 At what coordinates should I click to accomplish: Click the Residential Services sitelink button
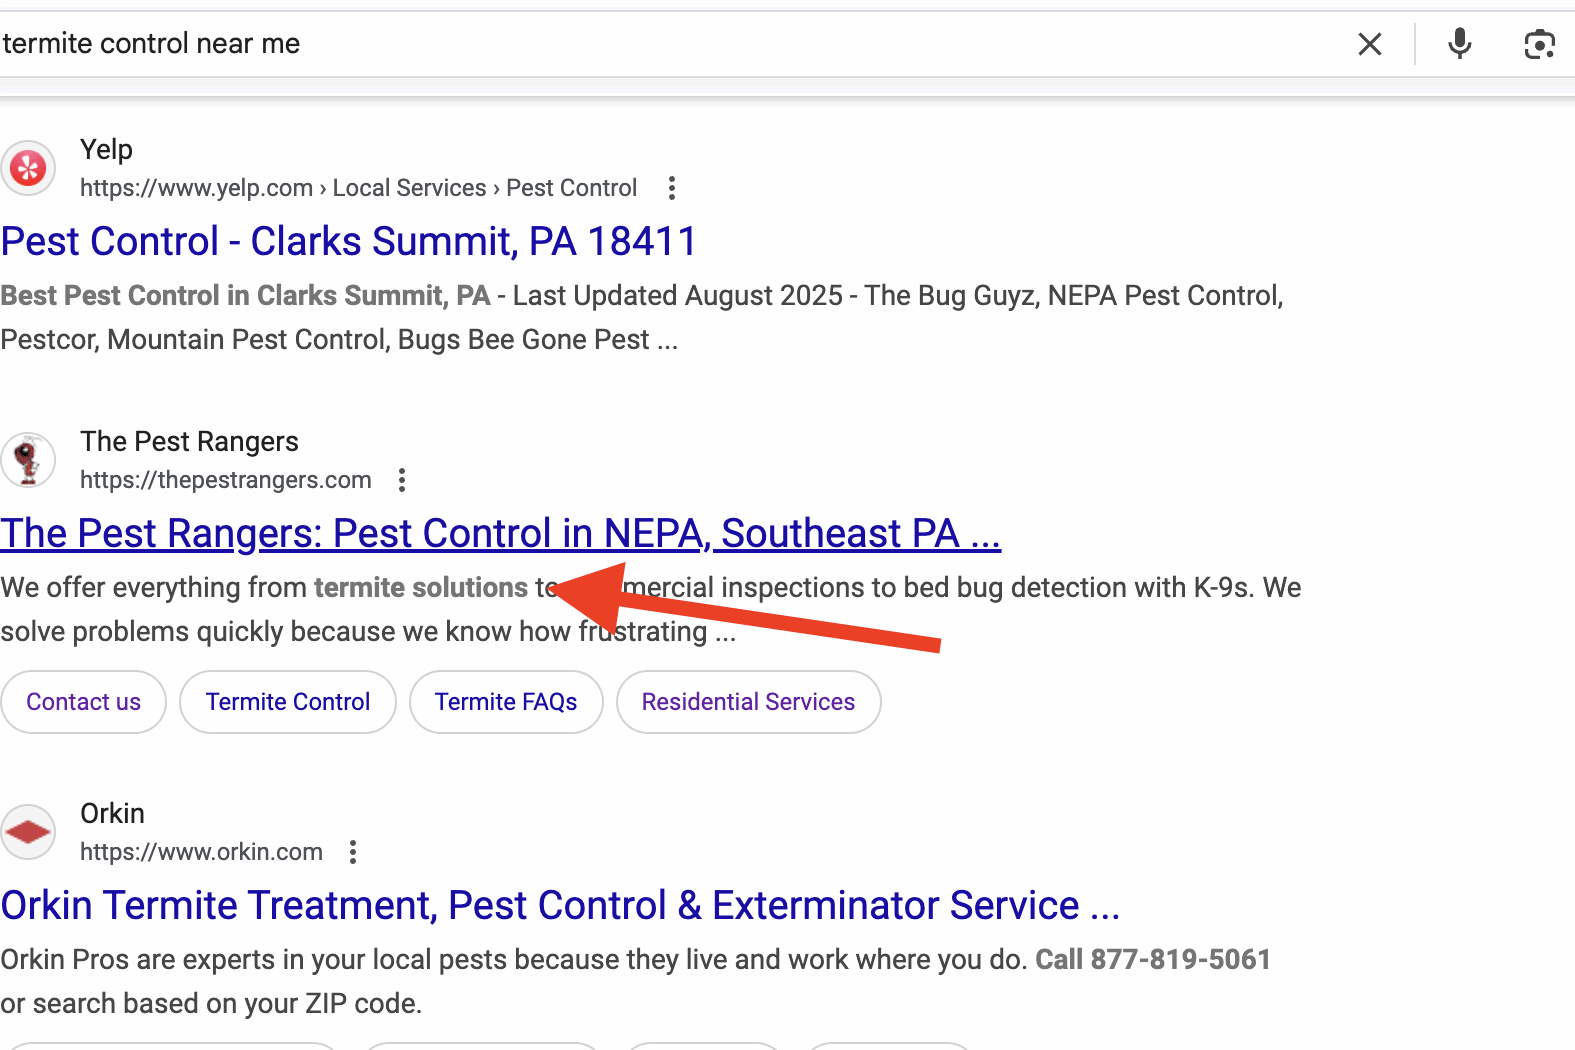click(748, 702)
